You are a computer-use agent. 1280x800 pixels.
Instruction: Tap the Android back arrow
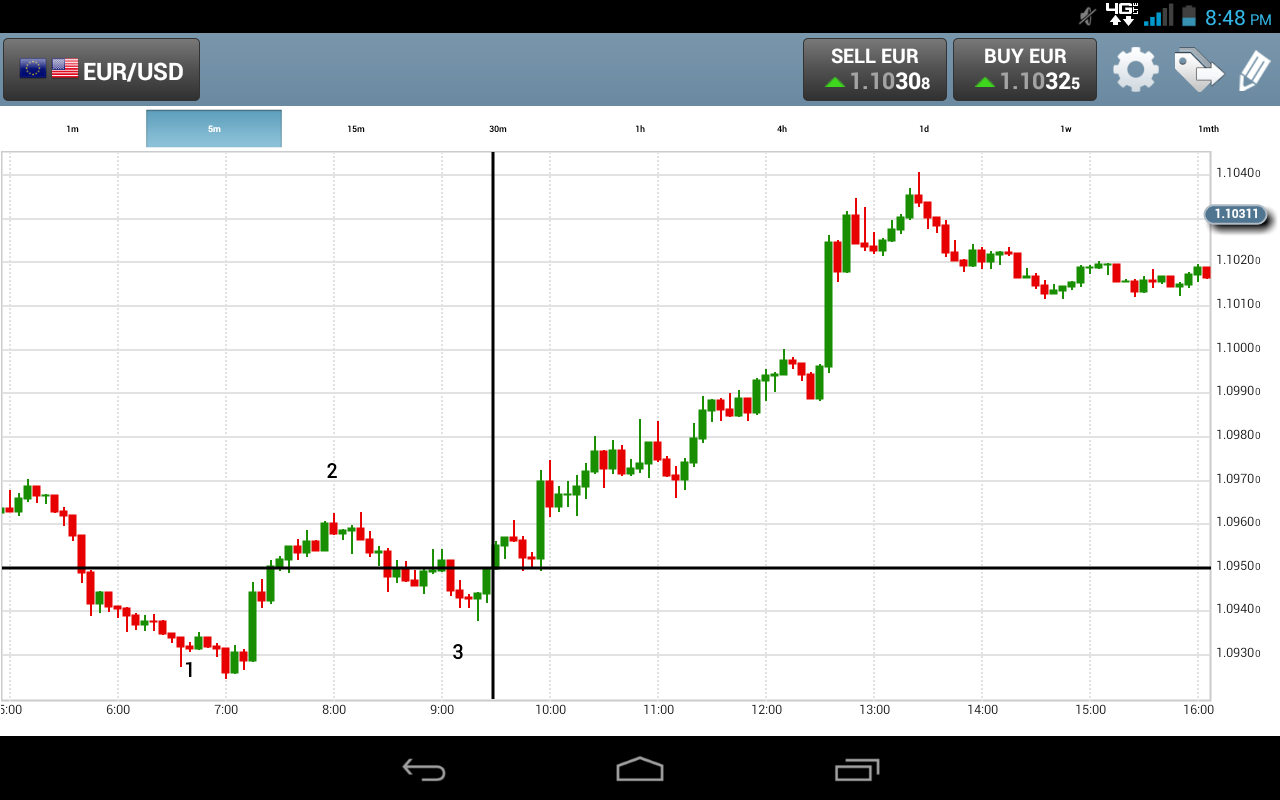(x=424, y=769)
